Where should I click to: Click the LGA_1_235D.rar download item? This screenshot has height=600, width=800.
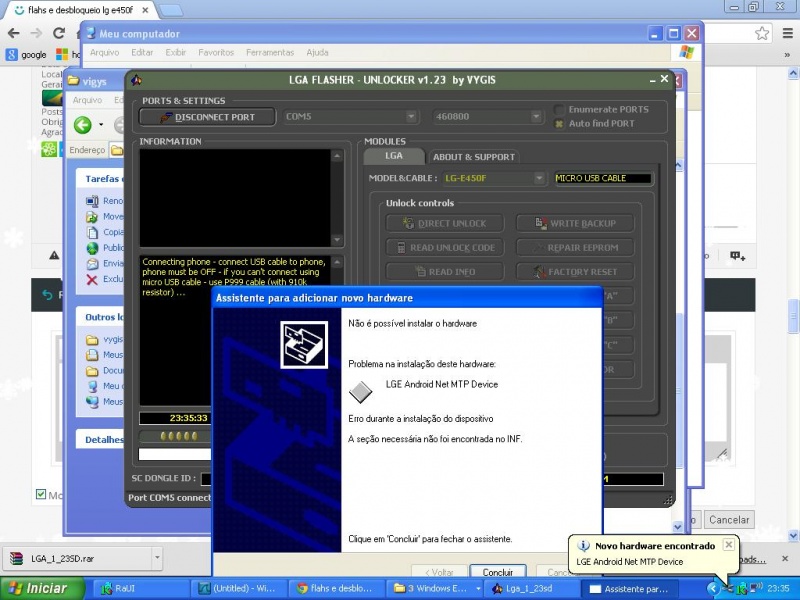tap(78, 559)
